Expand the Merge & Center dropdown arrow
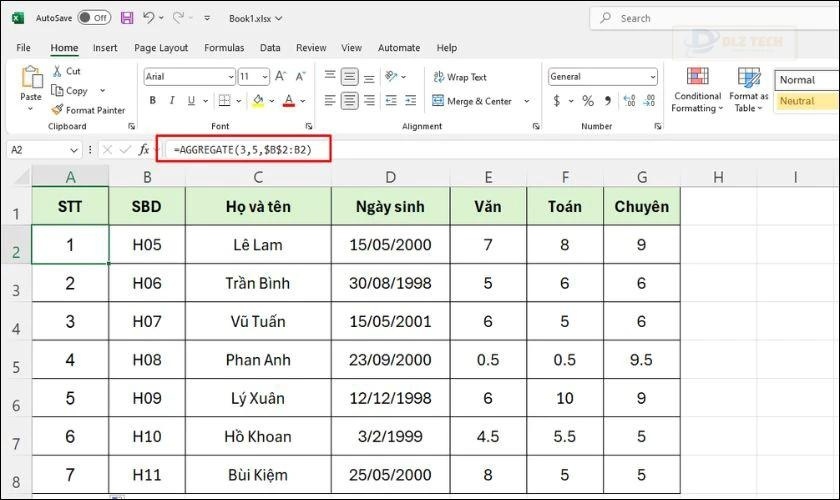This screenshot has height=500, width=840. (527, 101)
